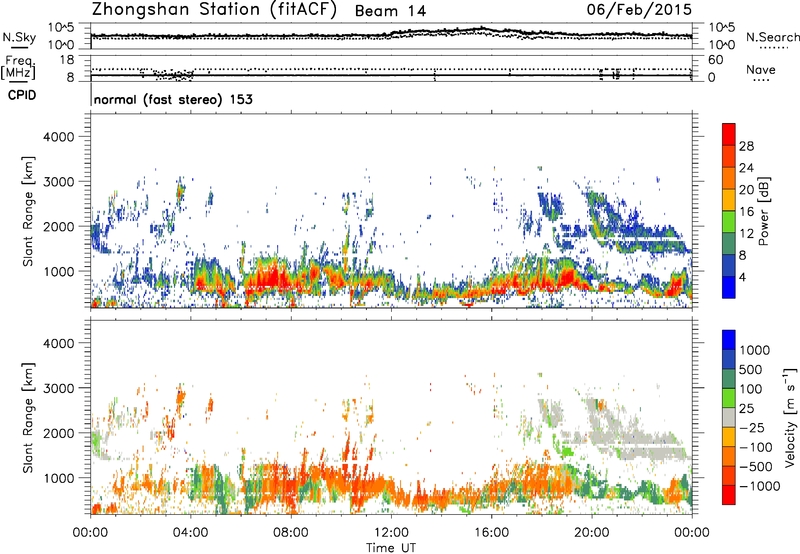Click the '60' Nave tick label
This screenshot has height=554, width=800.
[715, 60]
